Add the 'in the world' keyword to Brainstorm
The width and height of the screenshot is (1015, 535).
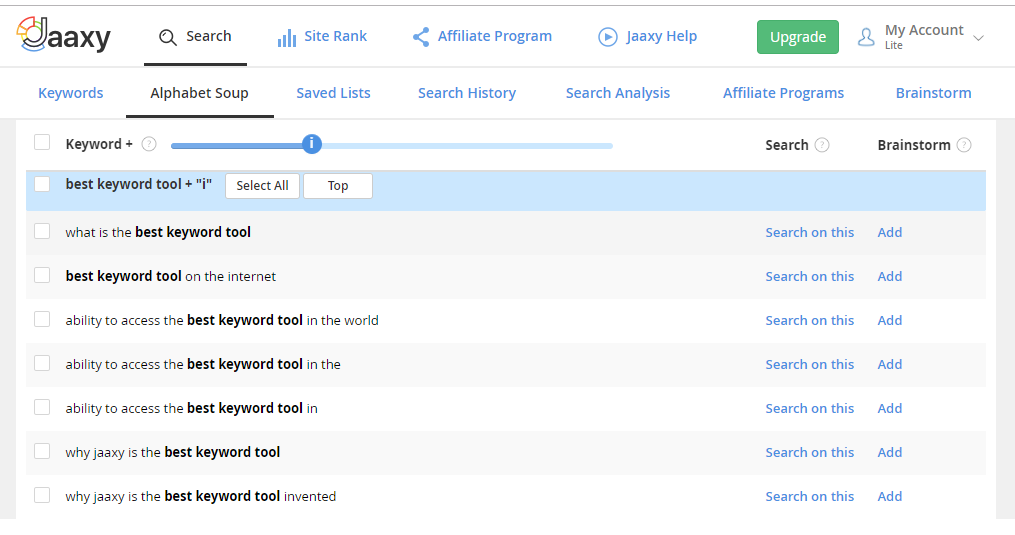click(x=889, y=321)
